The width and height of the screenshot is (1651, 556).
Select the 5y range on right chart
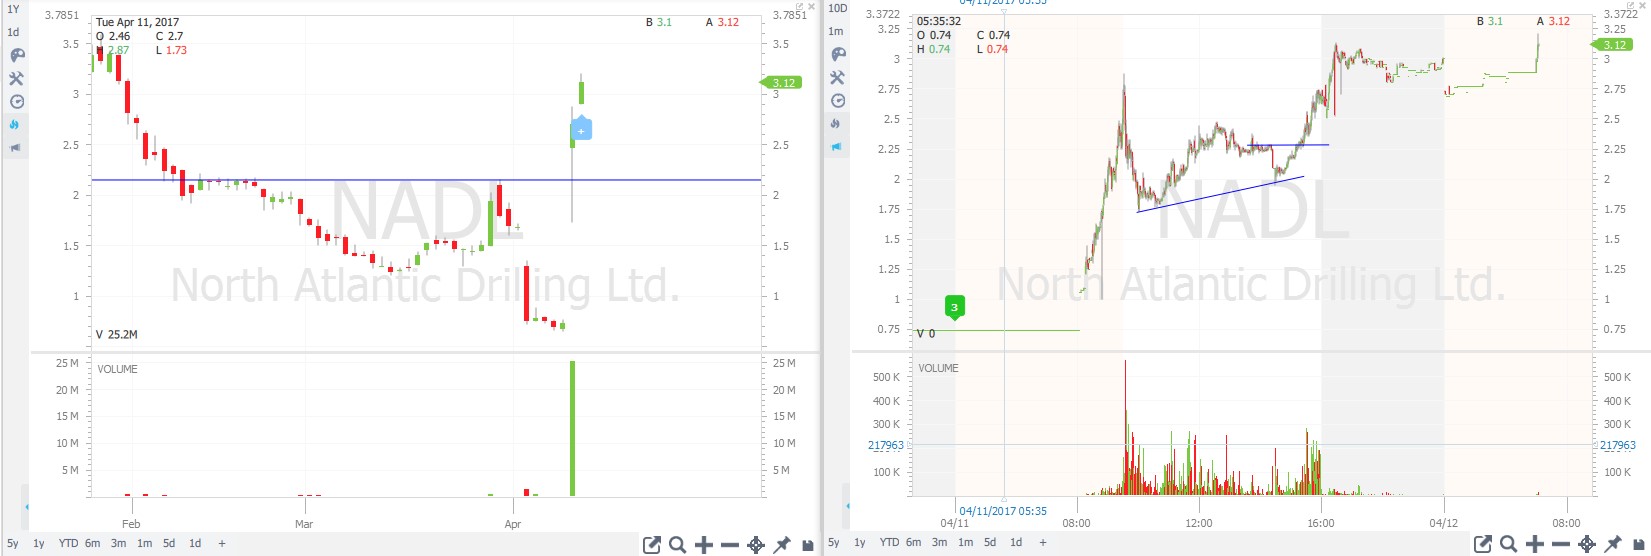834,542
